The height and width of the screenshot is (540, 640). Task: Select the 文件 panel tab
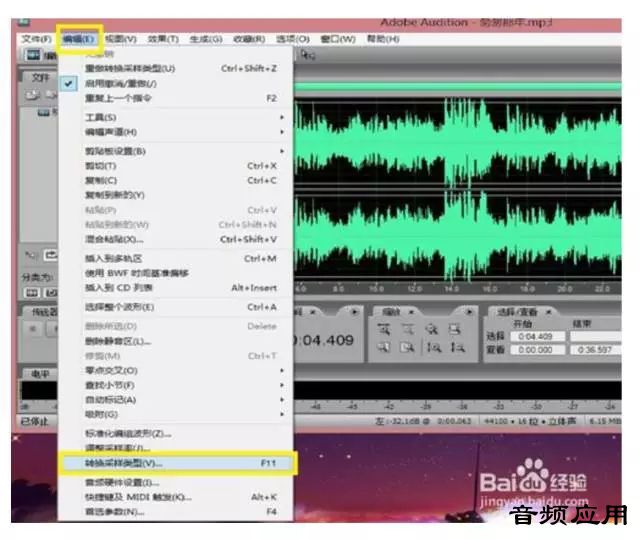[x=40, y=78]
